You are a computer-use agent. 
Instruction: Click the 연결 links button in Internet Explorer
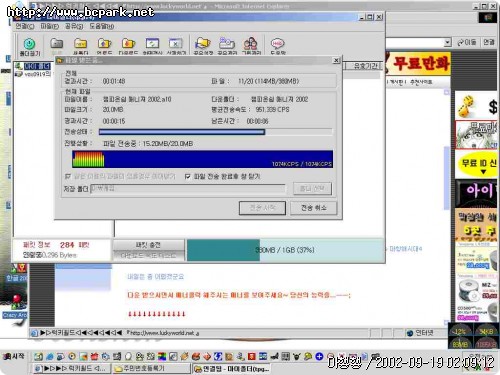(x=489, y=42)
